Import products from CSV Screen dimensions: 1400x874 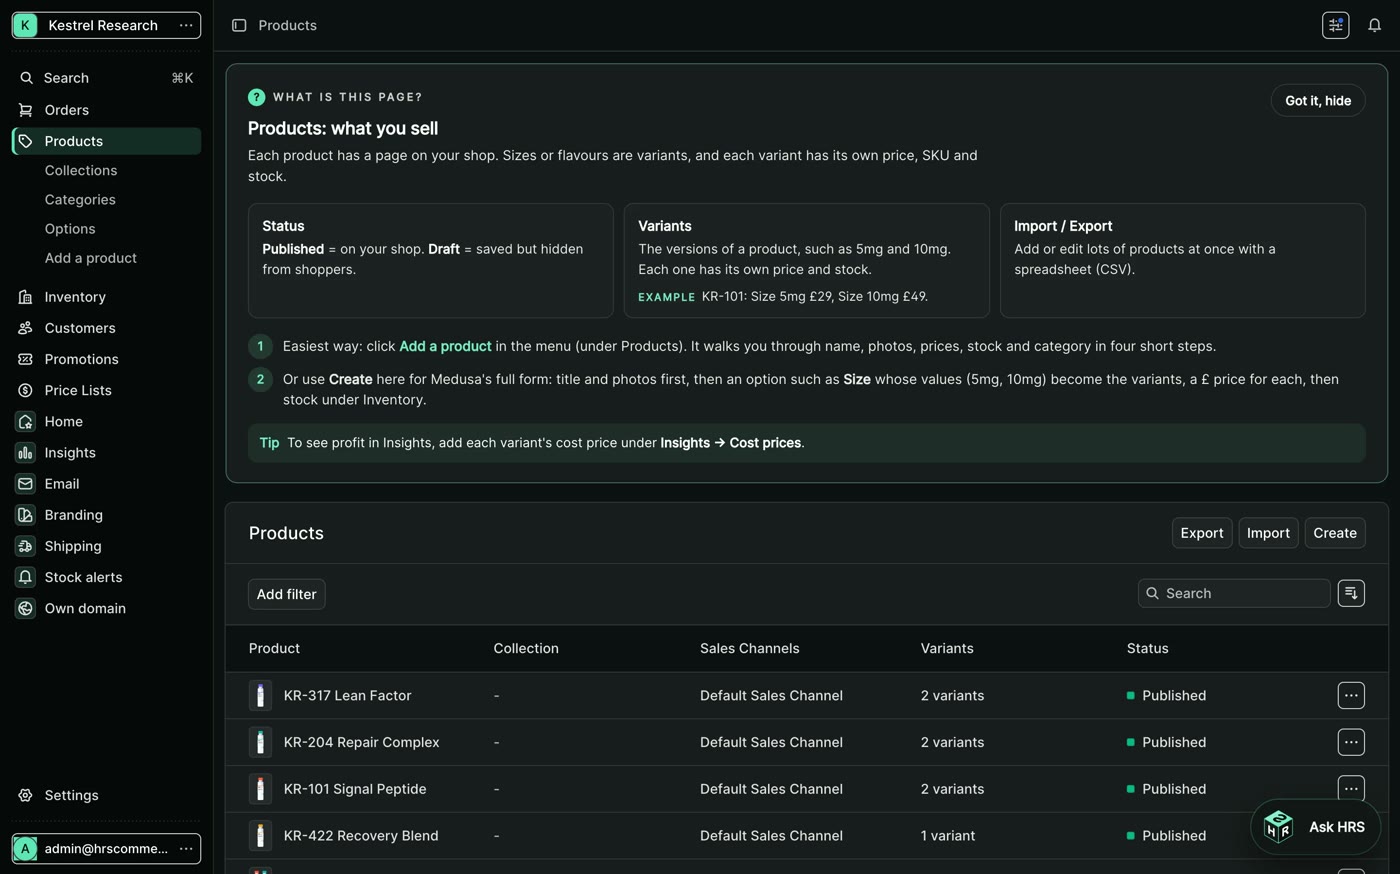(1268, 533)
